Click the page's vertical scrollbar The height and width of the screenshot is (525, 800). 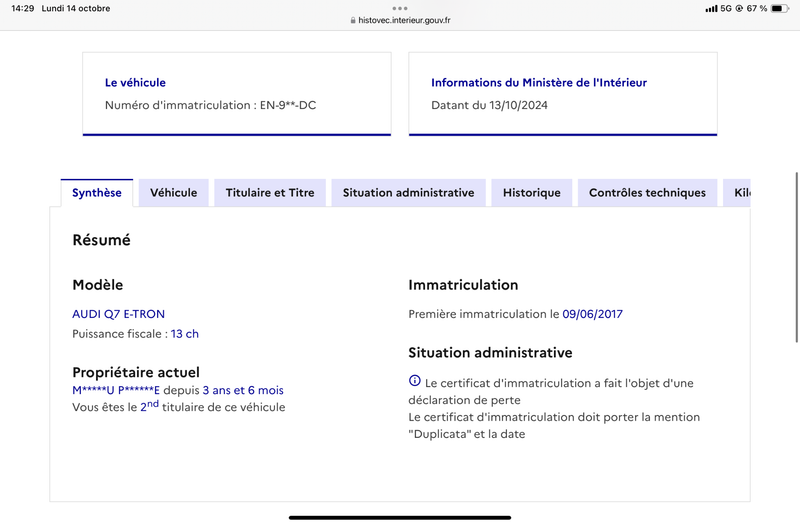tap(796, 258)
